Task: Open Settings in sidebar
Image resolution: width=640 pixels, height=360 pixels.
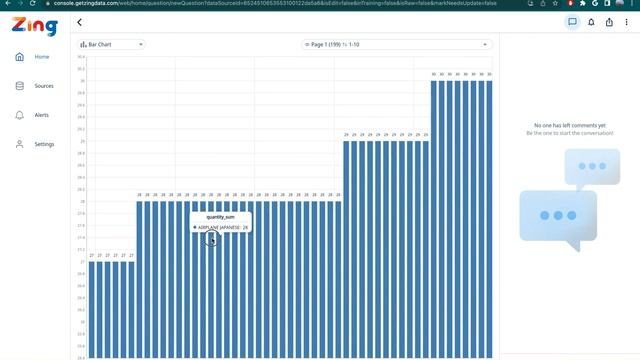Action: click(x=44, y=144)
